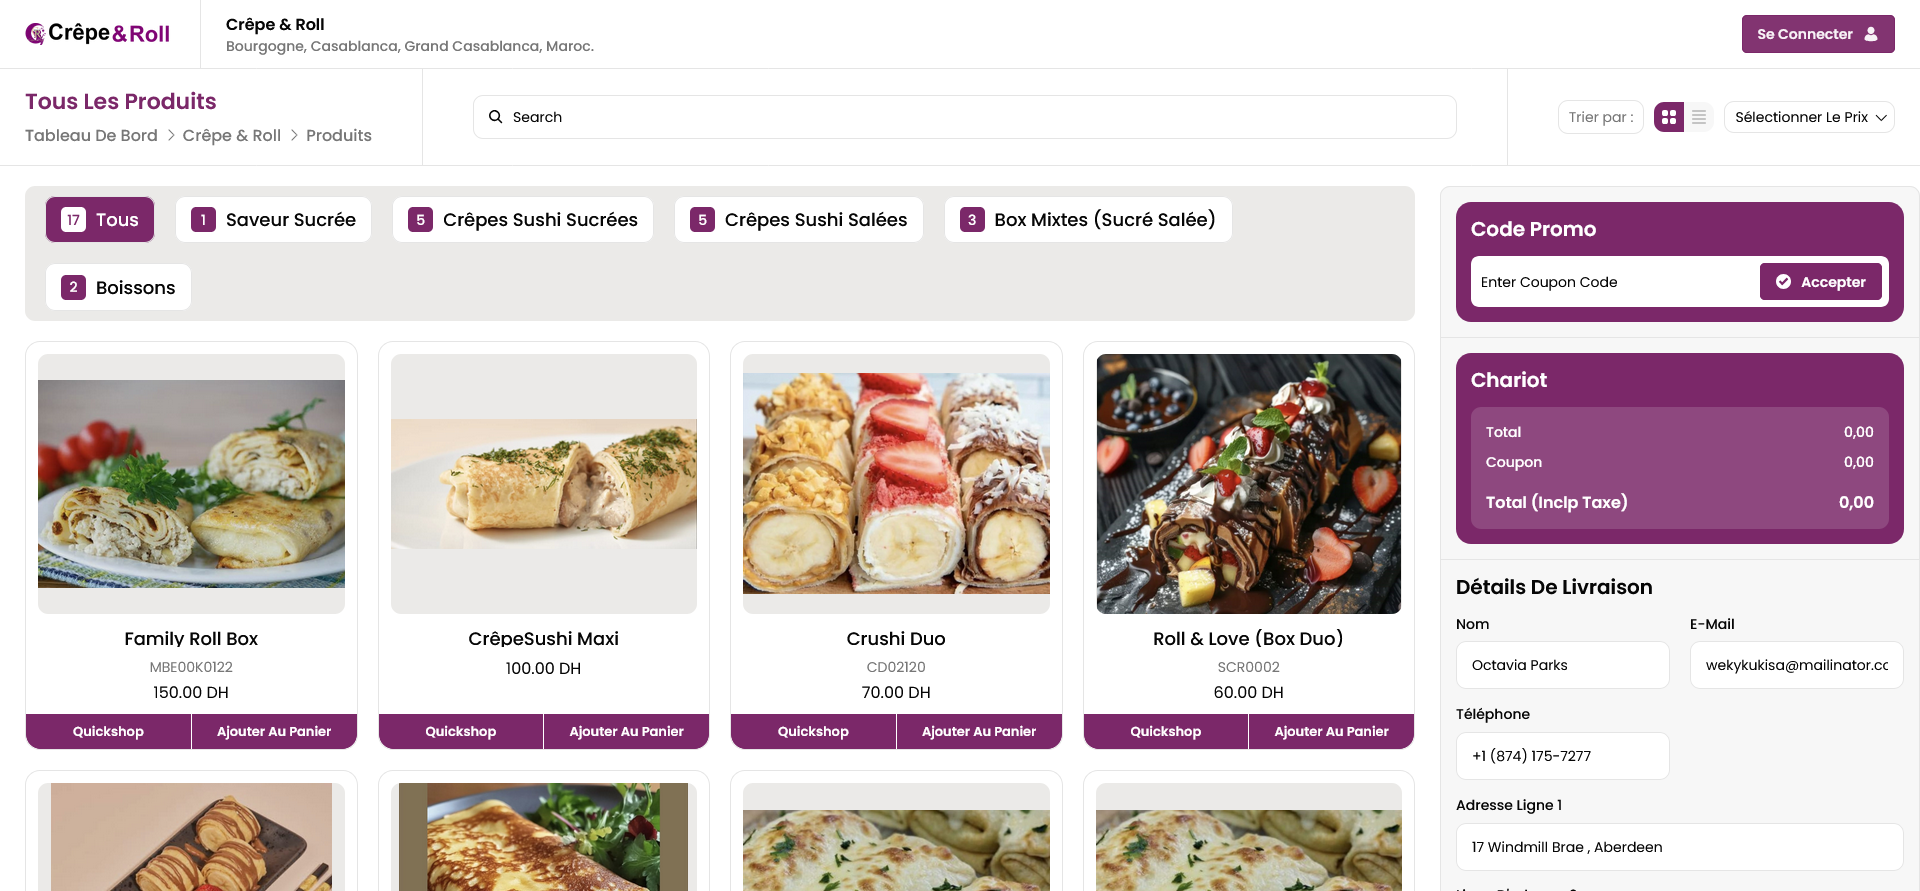This screenshot has height=891, width=1920.
Task: Click the Crêpe & Roll logo
Action: (x=98, y=34)
